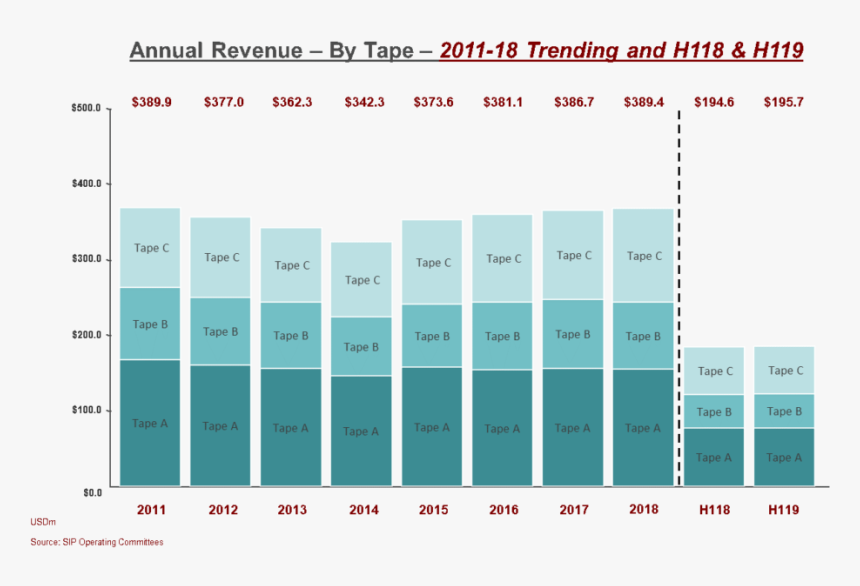
Task: Click the Tape C segment of the H118 bar
Action: [x=714, y=371]
